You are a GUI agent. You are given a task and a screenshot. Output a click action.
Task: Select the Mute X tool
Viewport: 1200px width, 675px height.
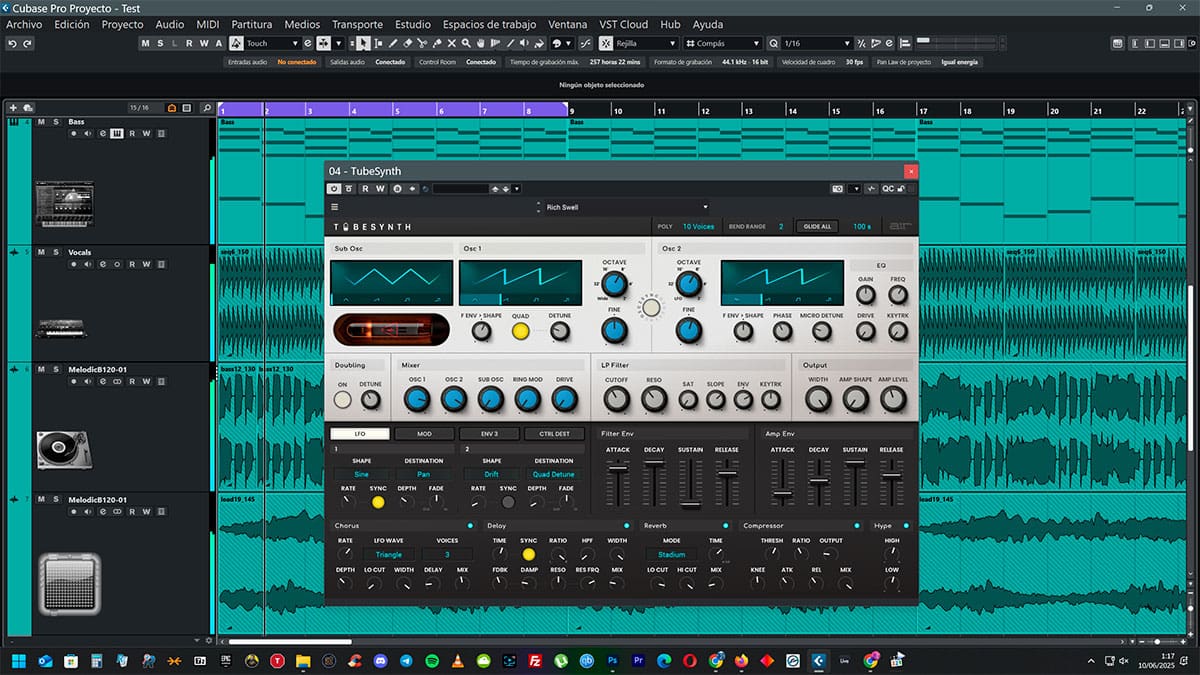coord(452,44)
